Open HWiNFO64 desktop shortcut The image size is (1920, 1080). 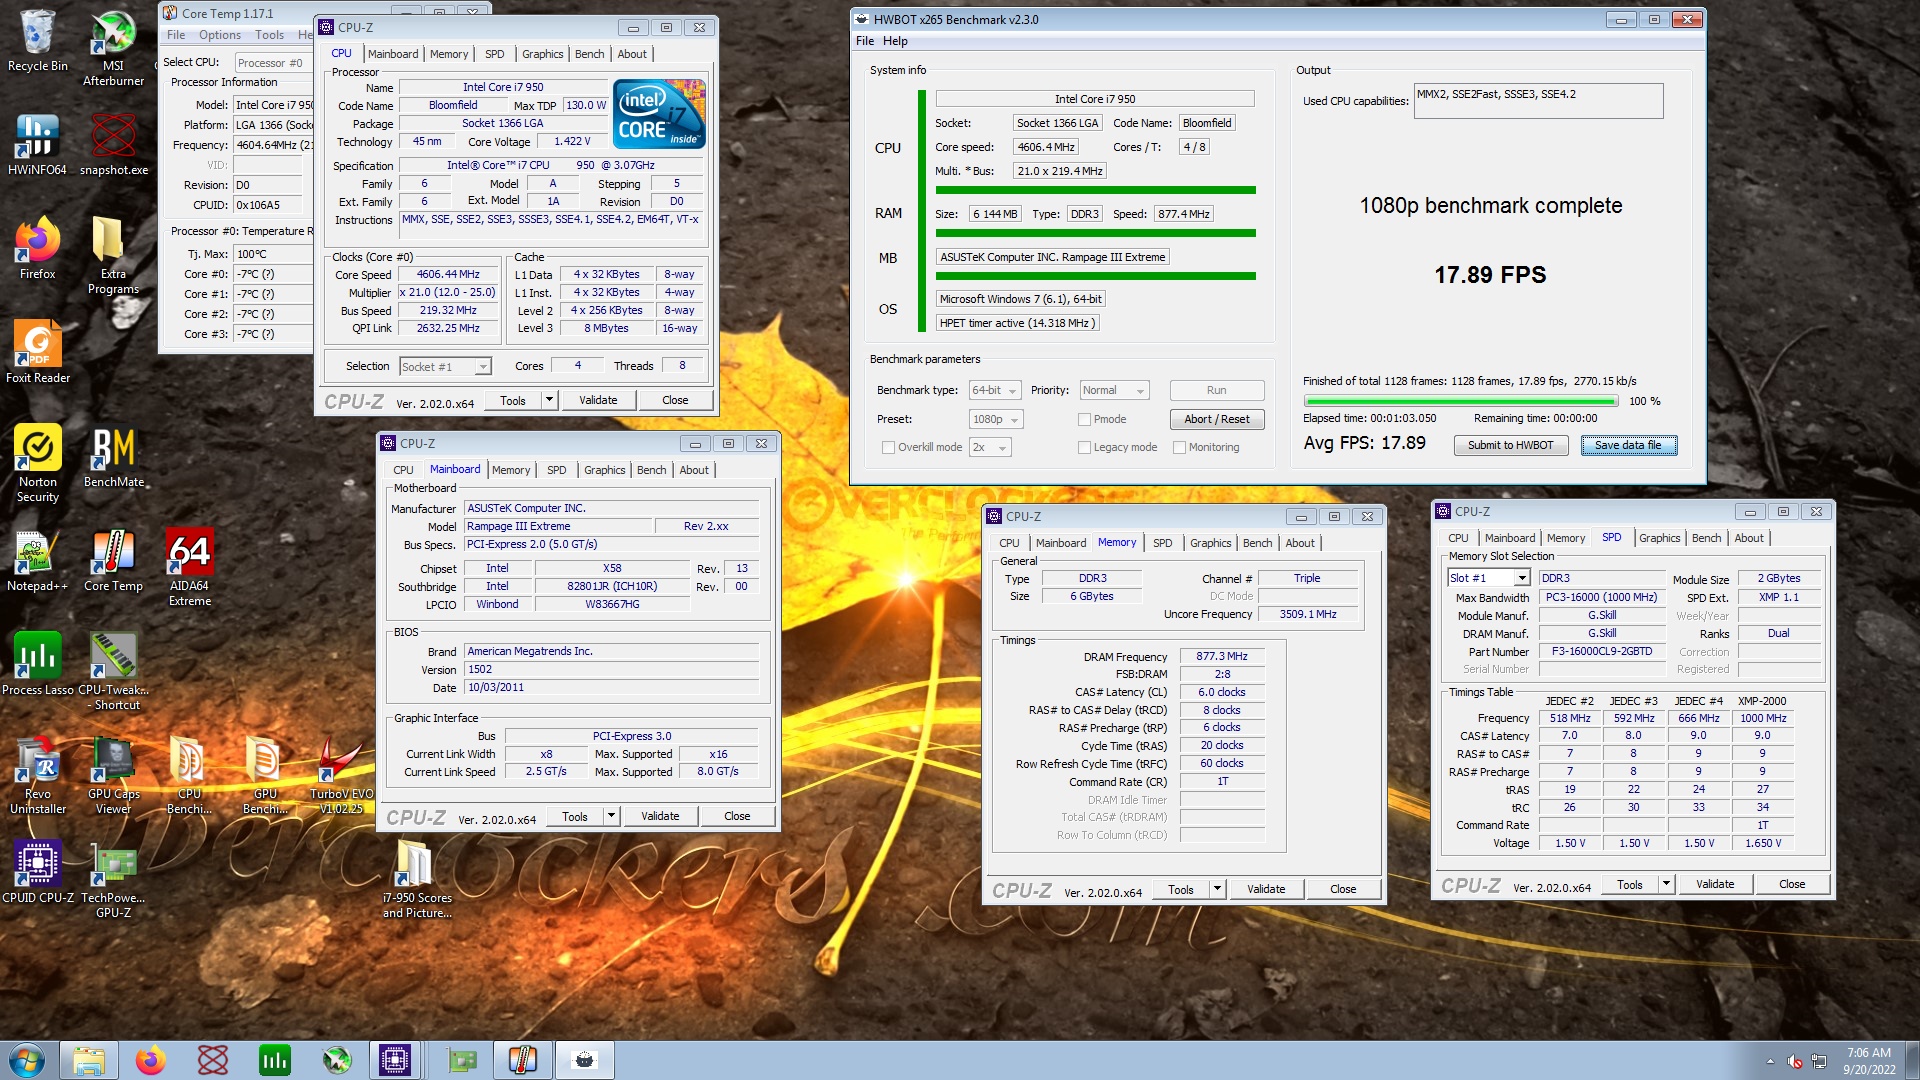tap(37, 145)
